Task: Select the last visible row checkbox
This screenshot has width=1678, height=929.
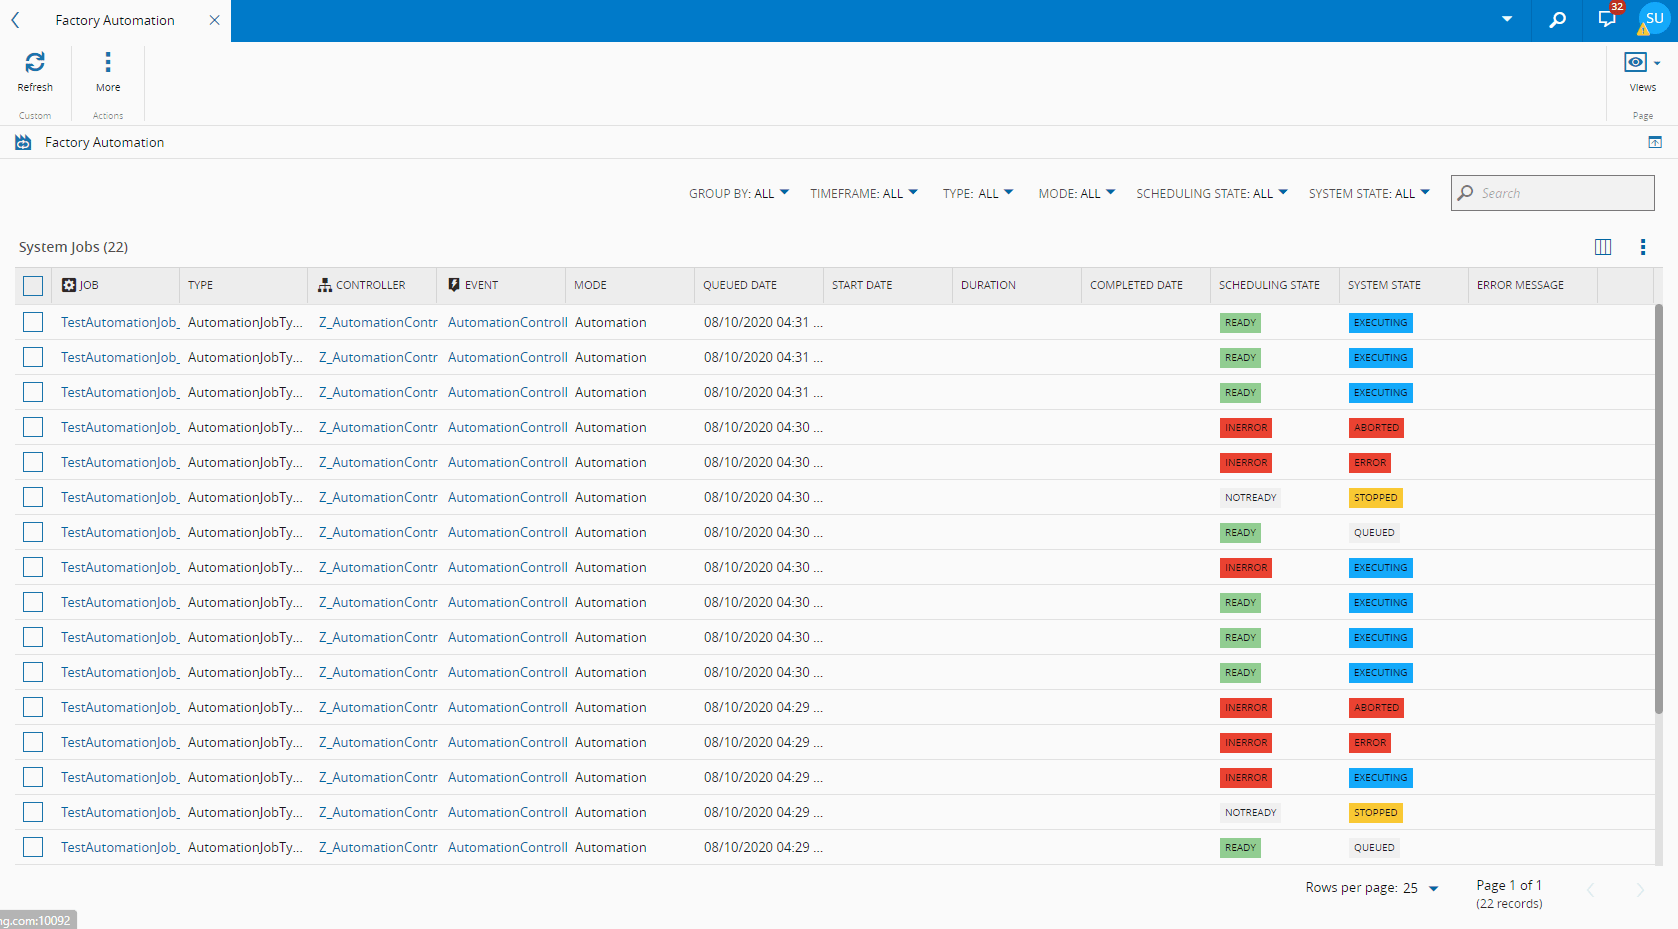Action: (x=33, y=847)
